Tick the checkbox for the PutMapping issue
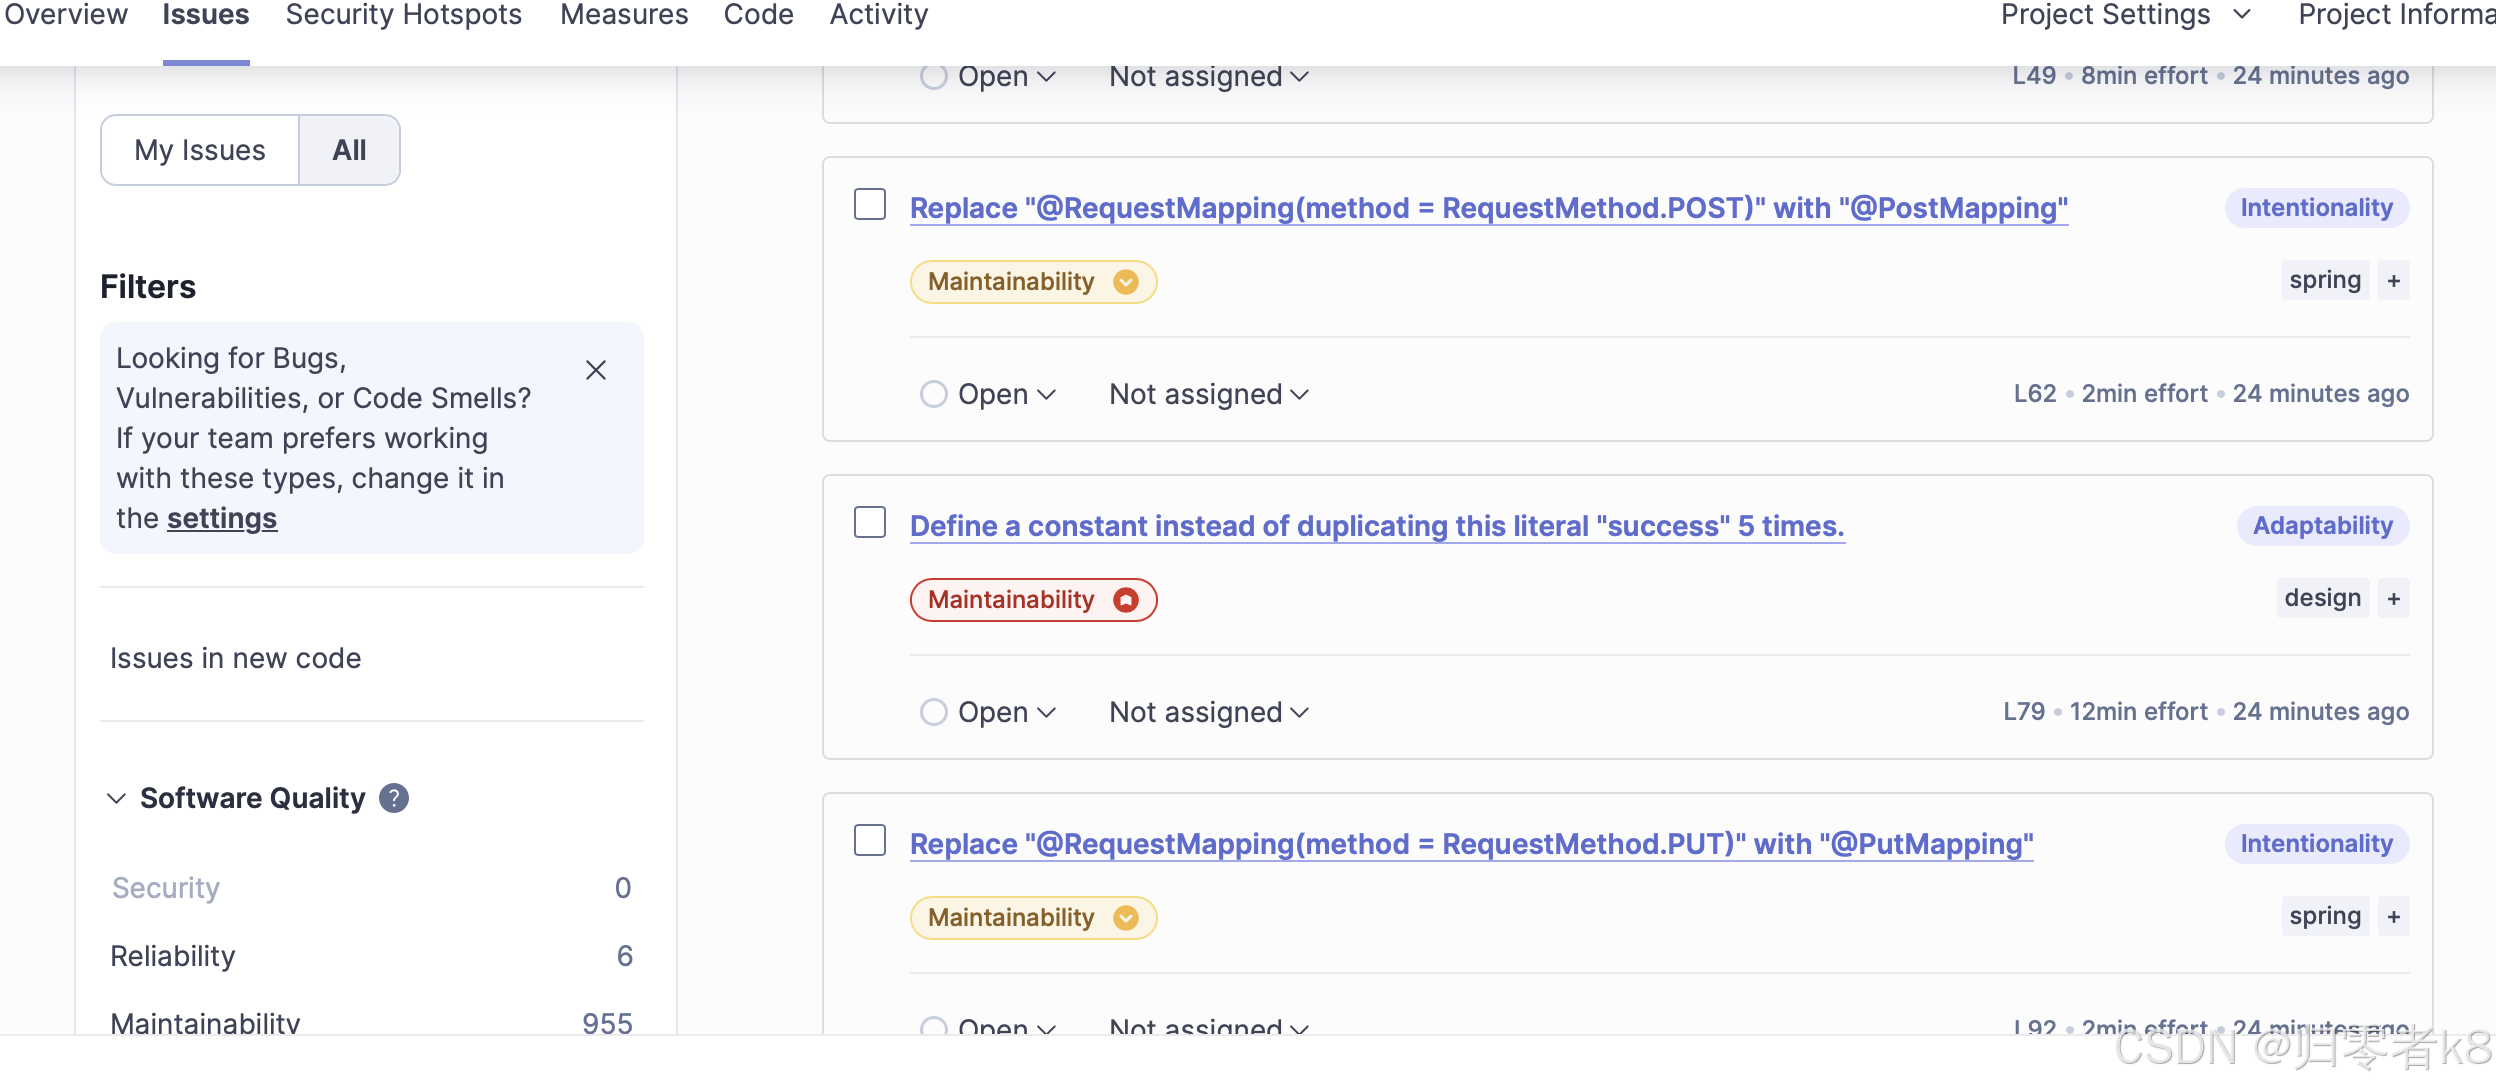The width and height of the screenshot is (2496, 1088). click(x=869, y=840)
